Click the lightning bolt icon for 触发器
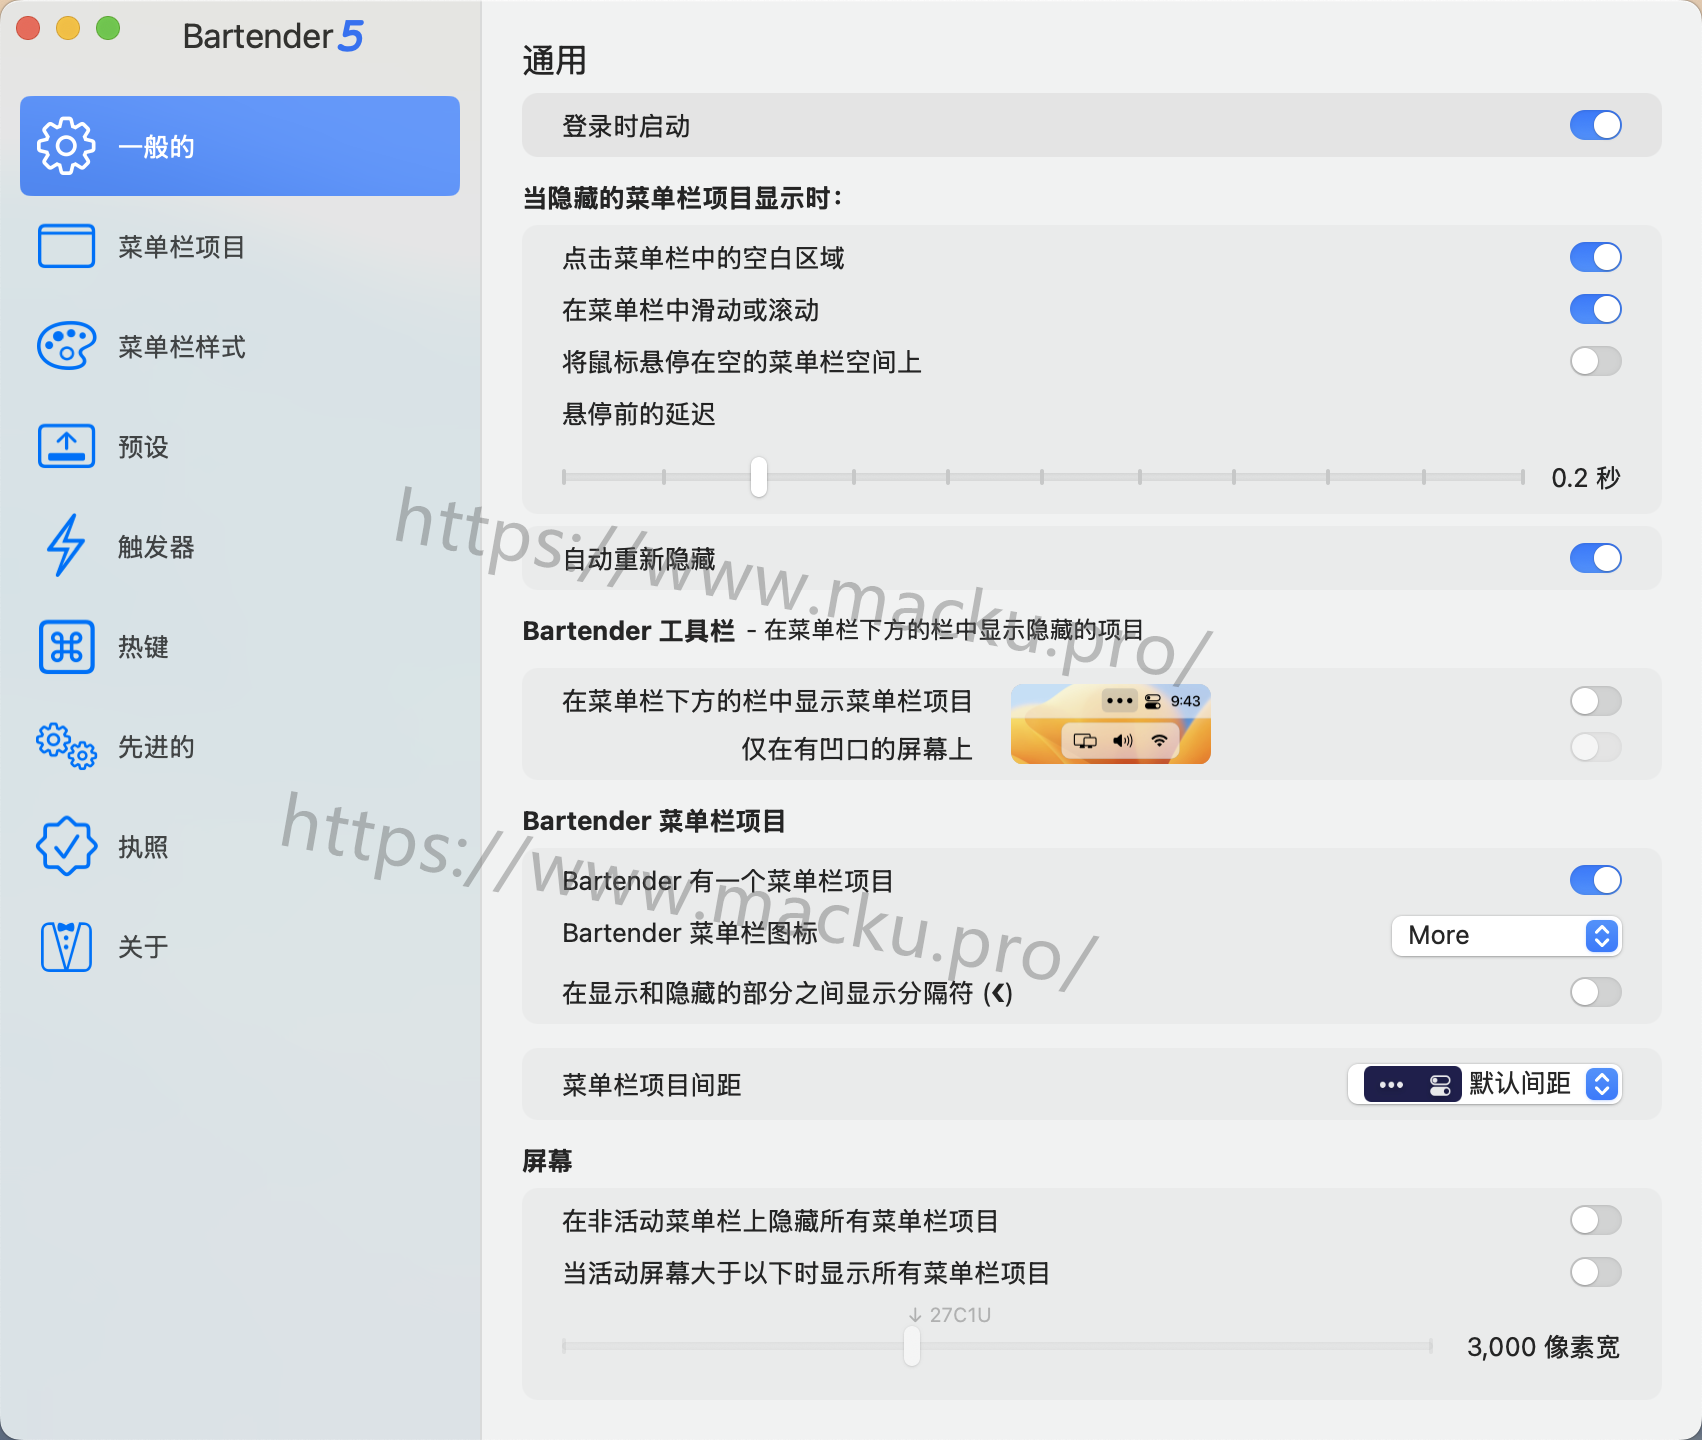This screenshot has height=1440, width=1702. 66,546
